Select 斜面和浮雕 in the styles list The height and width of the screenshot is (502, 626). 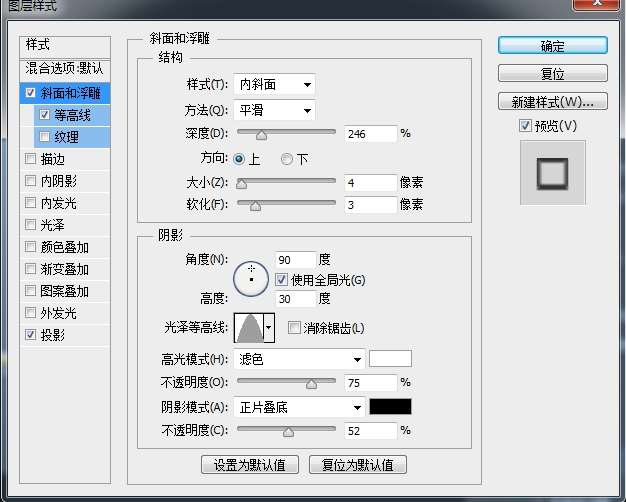[75, 93]
